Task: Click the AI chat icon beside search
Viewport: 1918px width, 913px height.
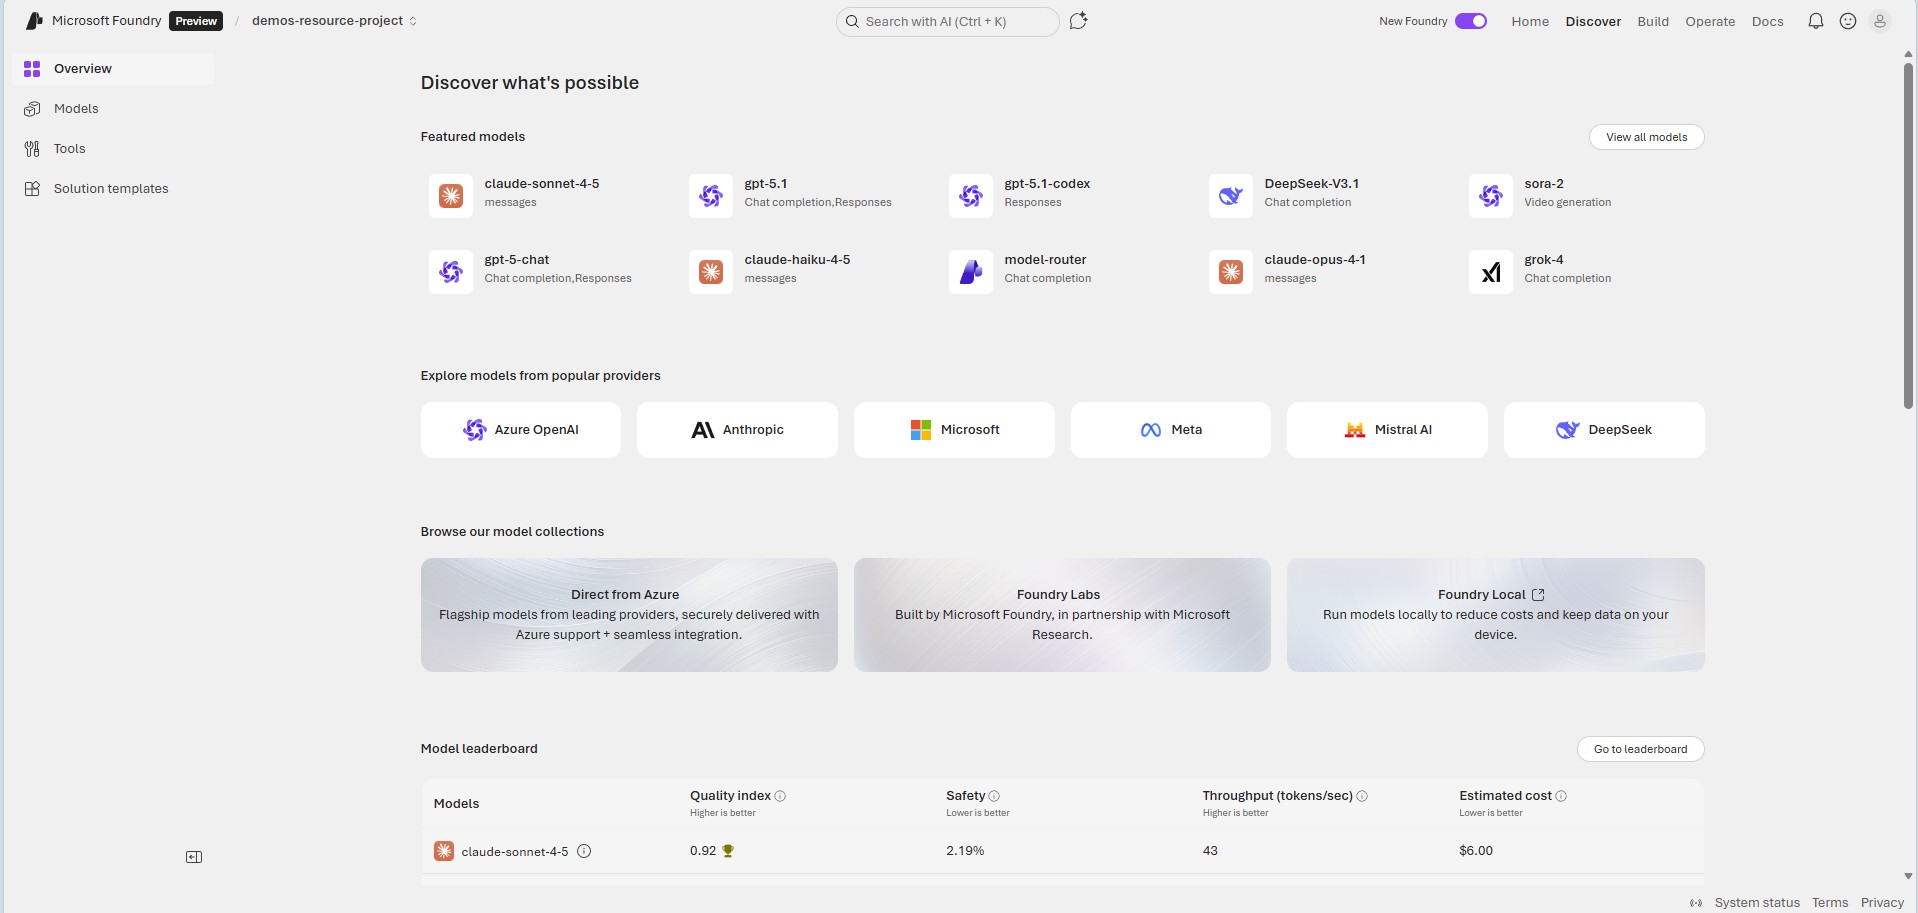Action: click(1078, 21)
